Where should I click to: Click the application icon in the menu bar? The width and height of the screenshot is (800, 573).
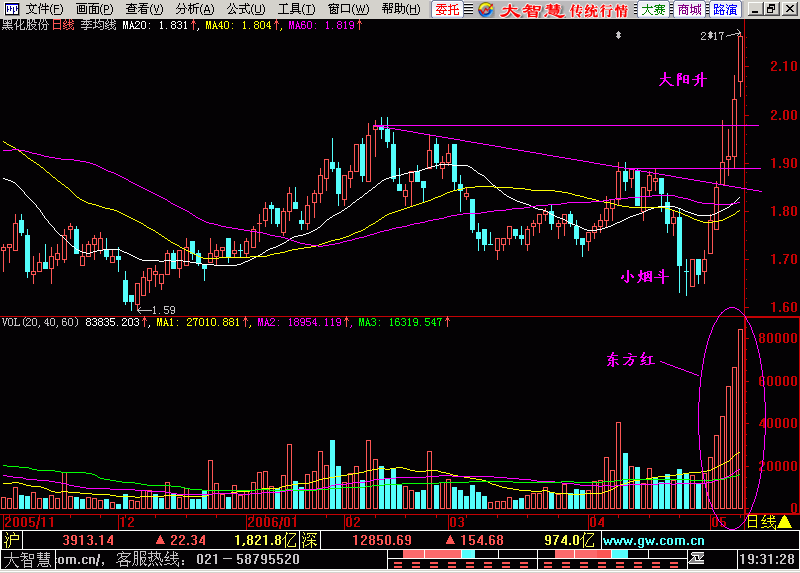[11, 9]
